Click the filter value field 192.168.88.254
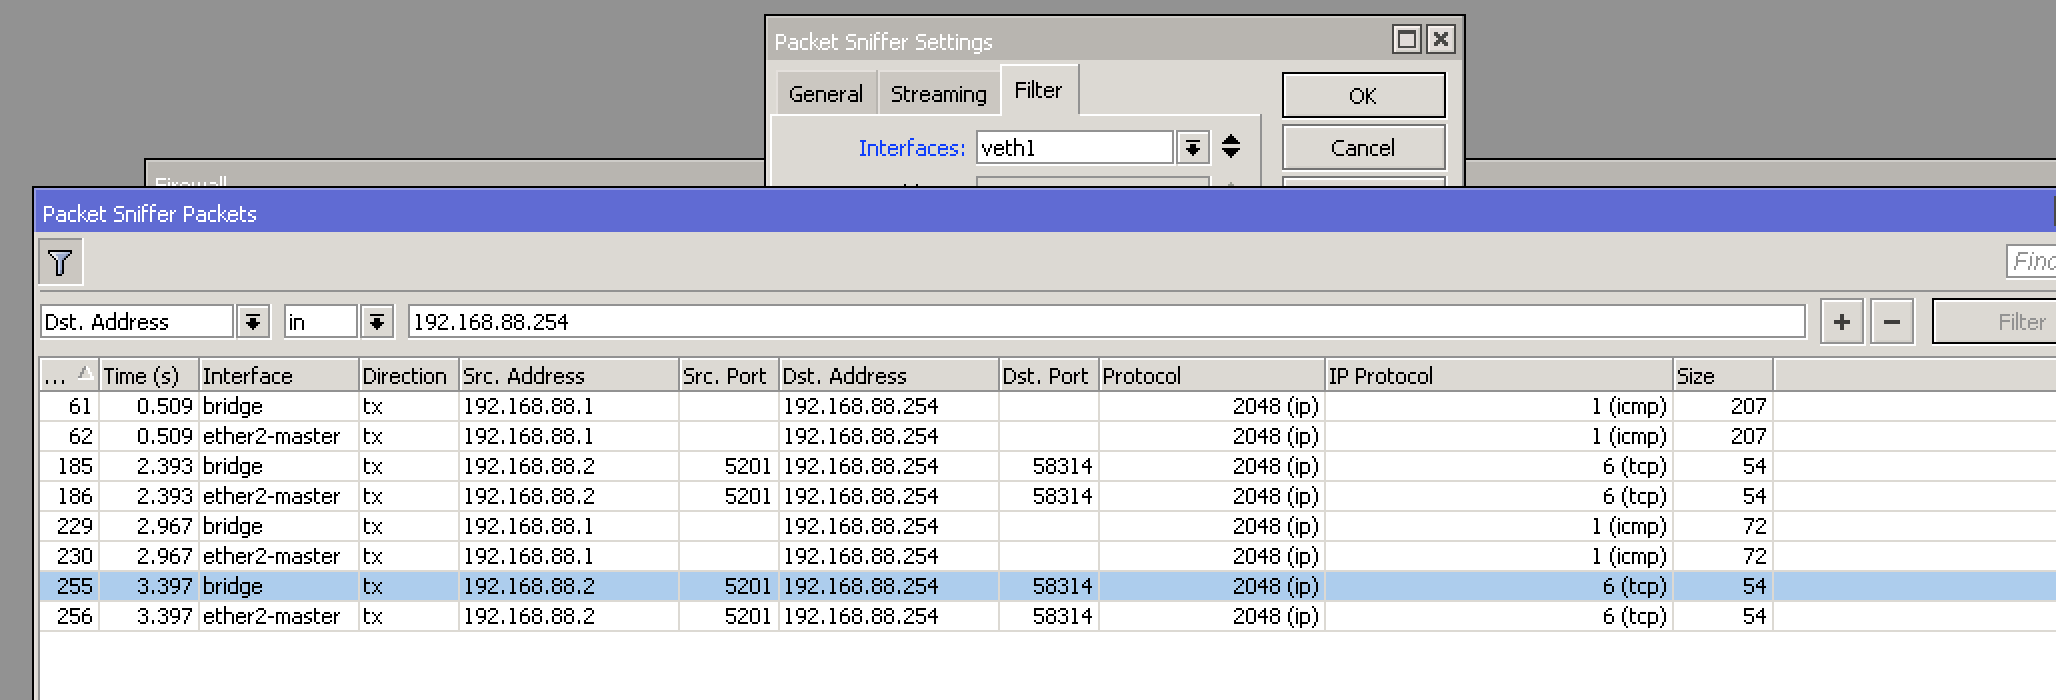Viewport: 2056px width, 700px height. pos(1107,321)
